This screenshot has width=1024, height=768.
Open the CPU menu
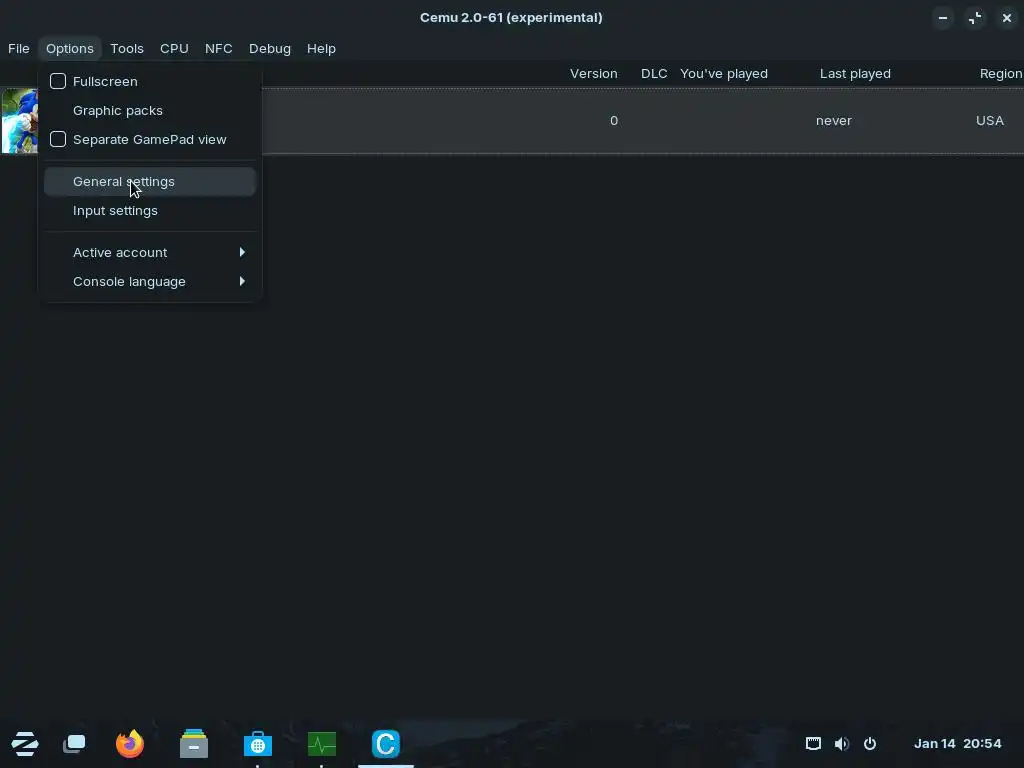pos(174,48)
